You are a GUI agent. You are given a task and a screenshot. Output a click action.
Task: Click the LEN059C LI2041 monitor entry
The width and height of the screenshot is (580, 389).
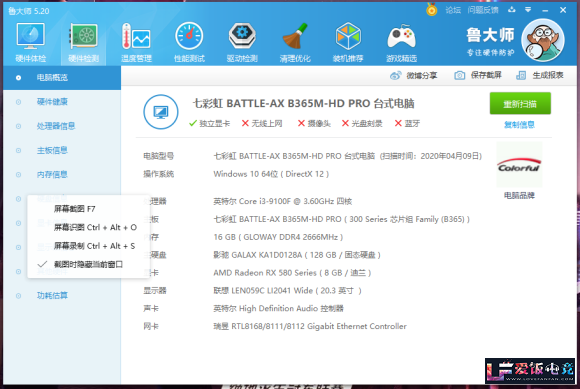(287, 291)
